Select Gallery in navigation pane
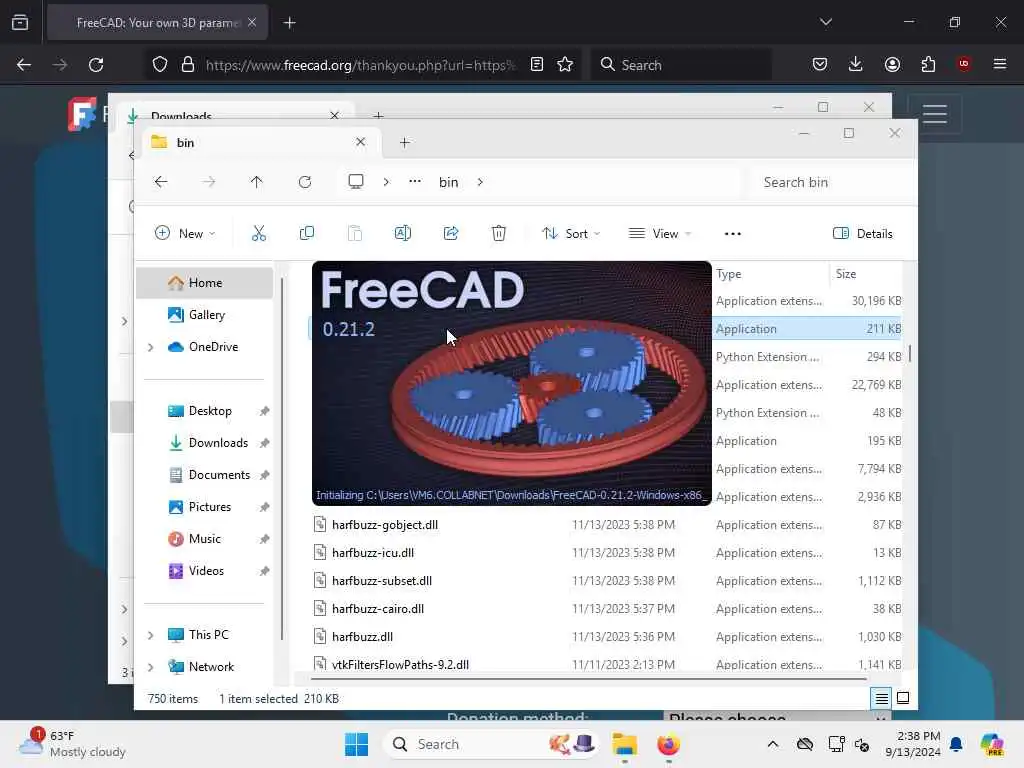 click(204, 315)
